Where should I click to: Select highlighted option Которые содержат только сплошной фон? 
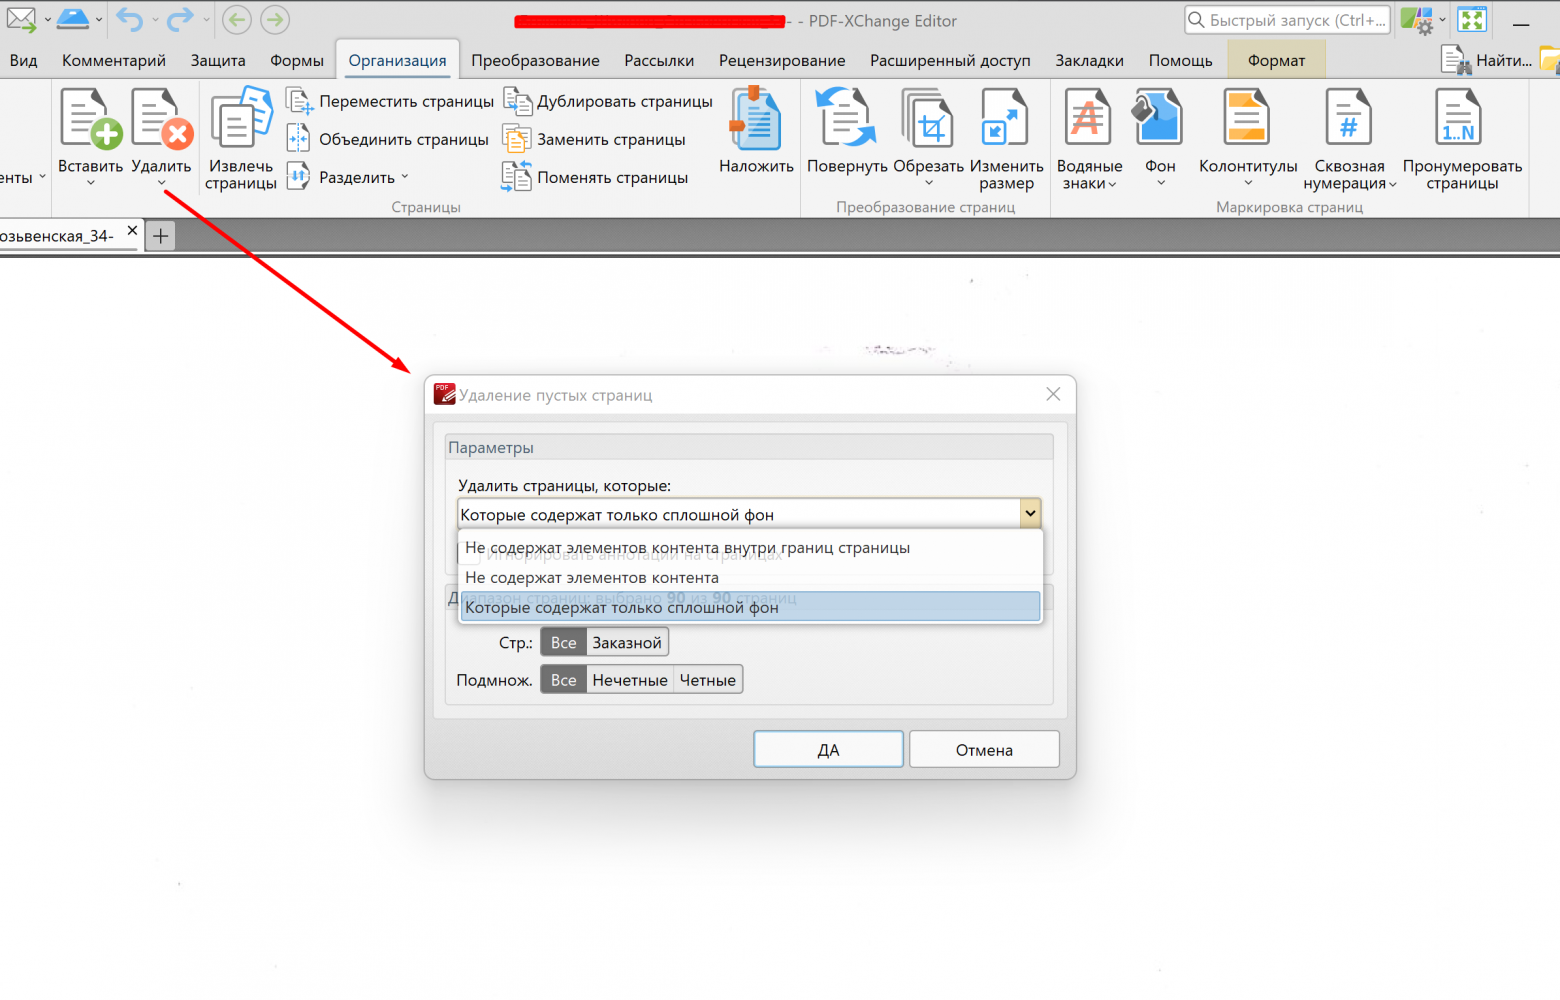tap(750, 606)
